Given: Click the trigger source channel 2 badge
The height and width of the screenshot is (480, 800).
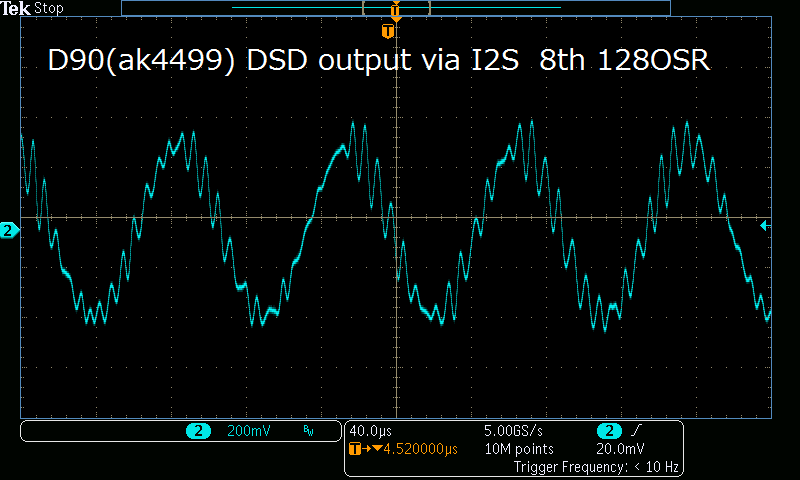Looking at the screenshot, I should tap(609, 431).
